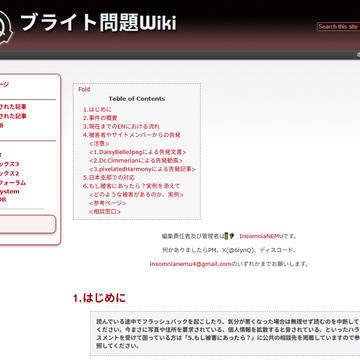Open the DaisyBelleJpeg 告発文書 contents link
This screenshot has height=360, width=360.
(x=138, y=152)
